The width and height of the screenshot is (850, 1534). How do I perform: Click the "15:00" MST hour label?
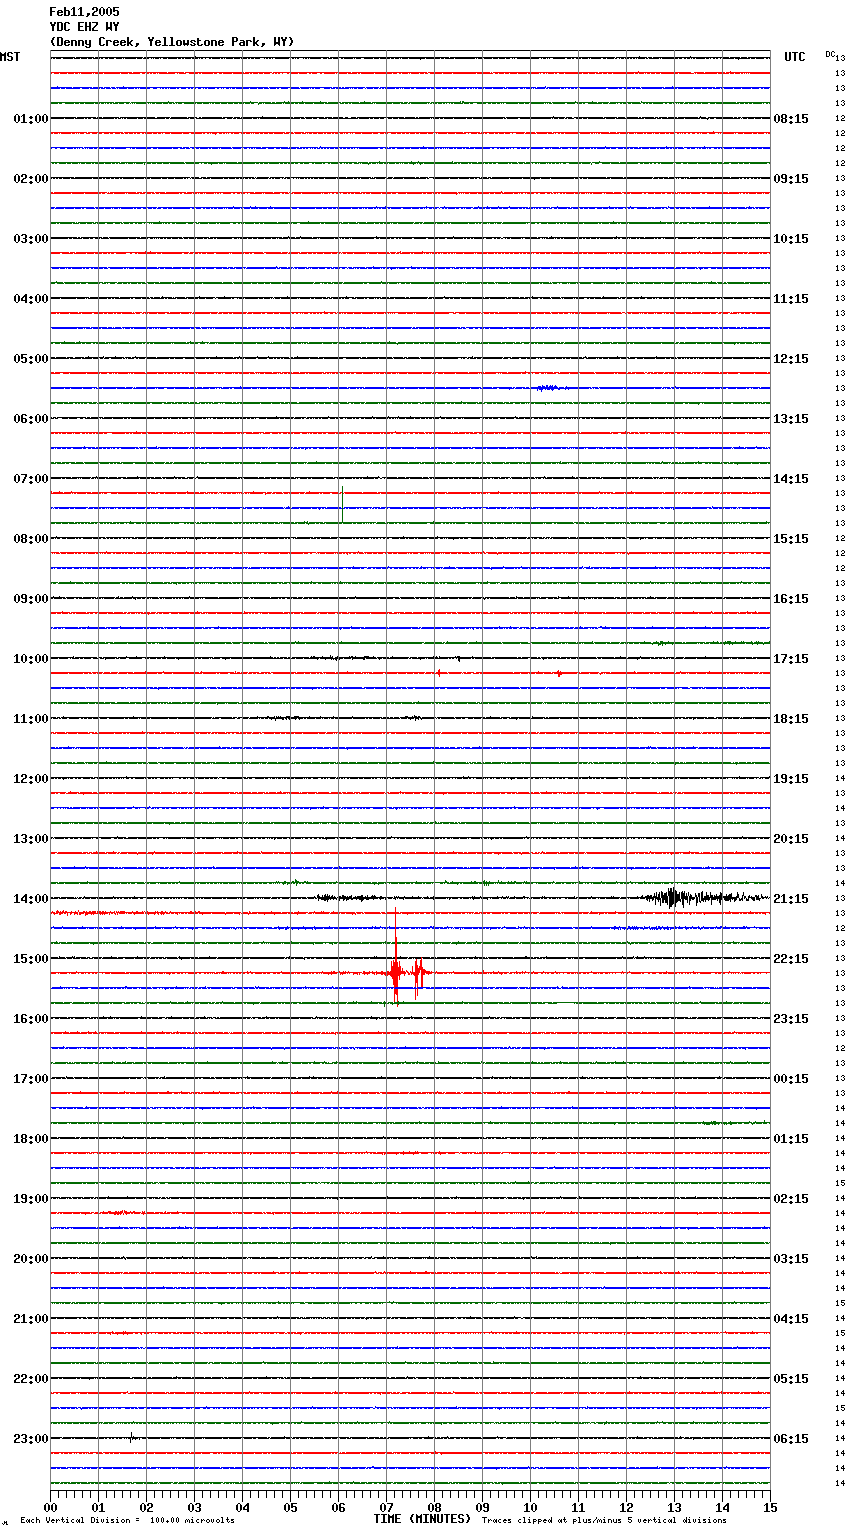(x=30, y=959)
